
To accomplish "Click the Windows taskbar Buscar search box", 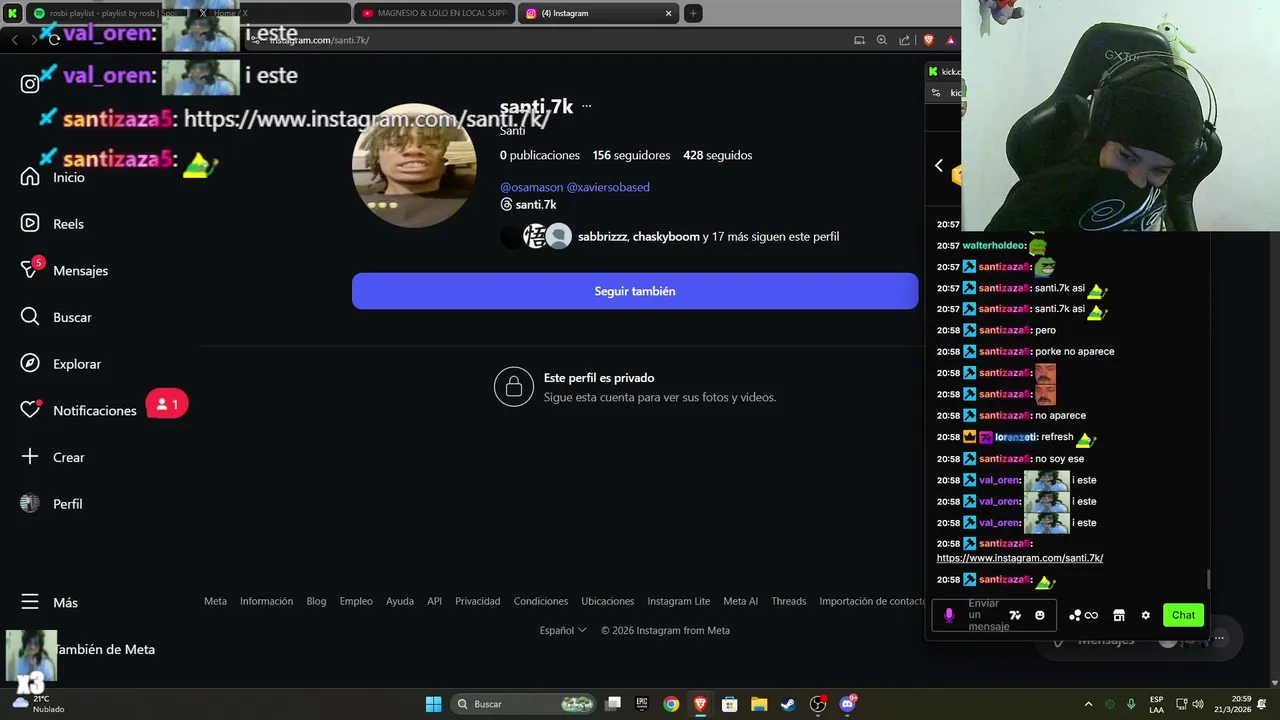I will point(524,704).
